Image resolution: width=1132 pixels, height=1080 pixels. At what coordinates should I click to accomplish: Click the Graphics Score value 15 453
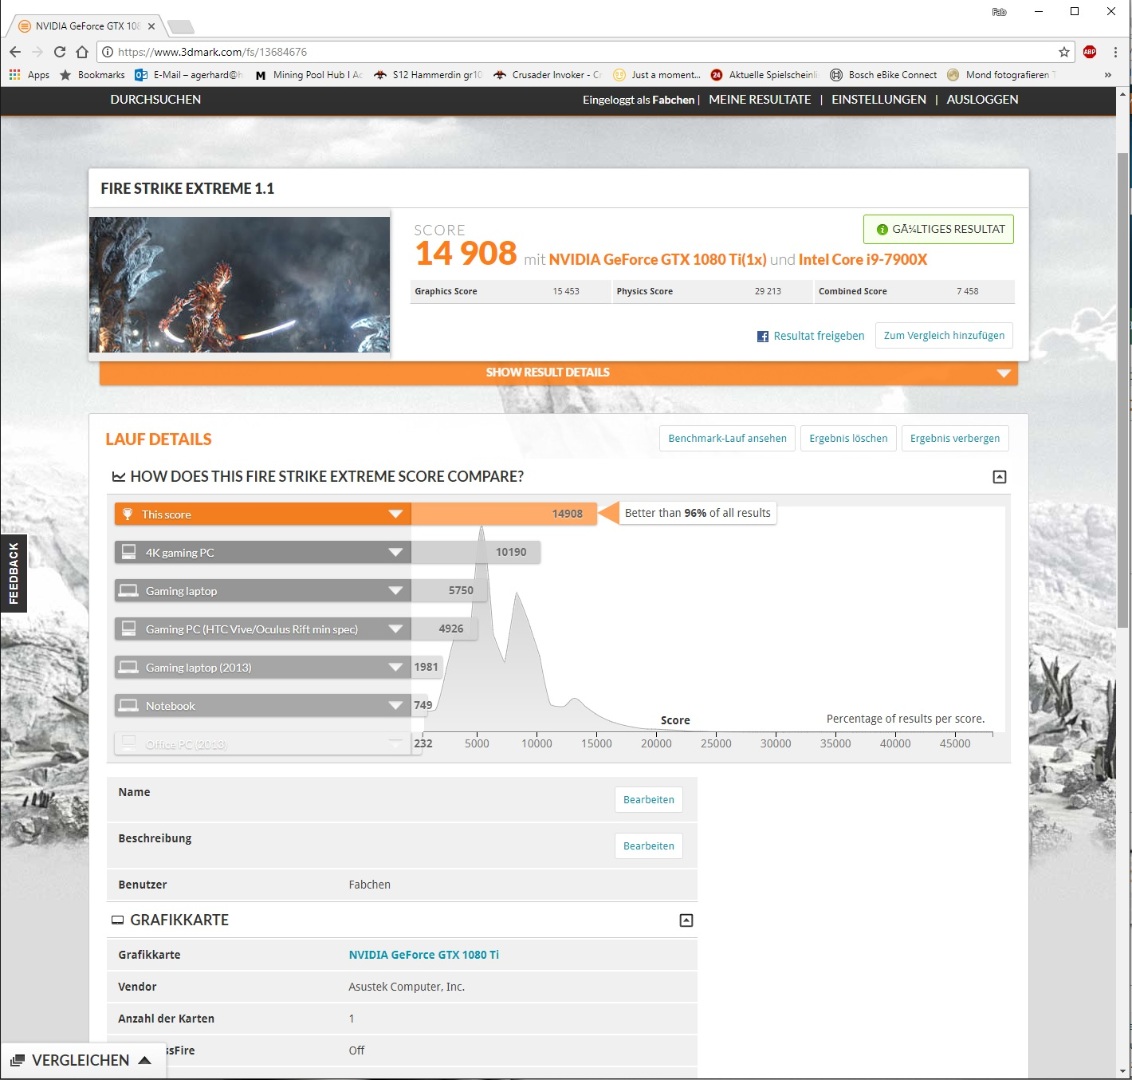coord(566,292)
